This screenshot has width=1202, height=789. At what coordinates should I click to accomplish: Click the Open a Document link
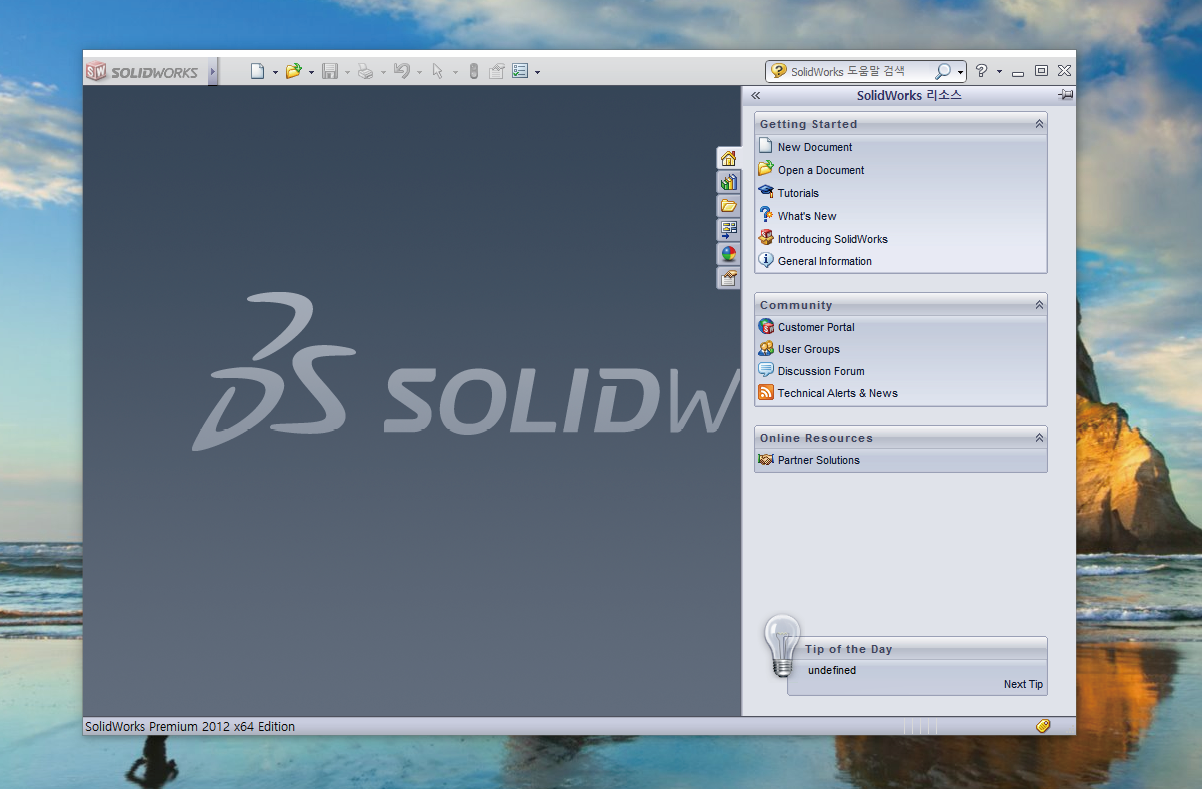click(821, 170)
